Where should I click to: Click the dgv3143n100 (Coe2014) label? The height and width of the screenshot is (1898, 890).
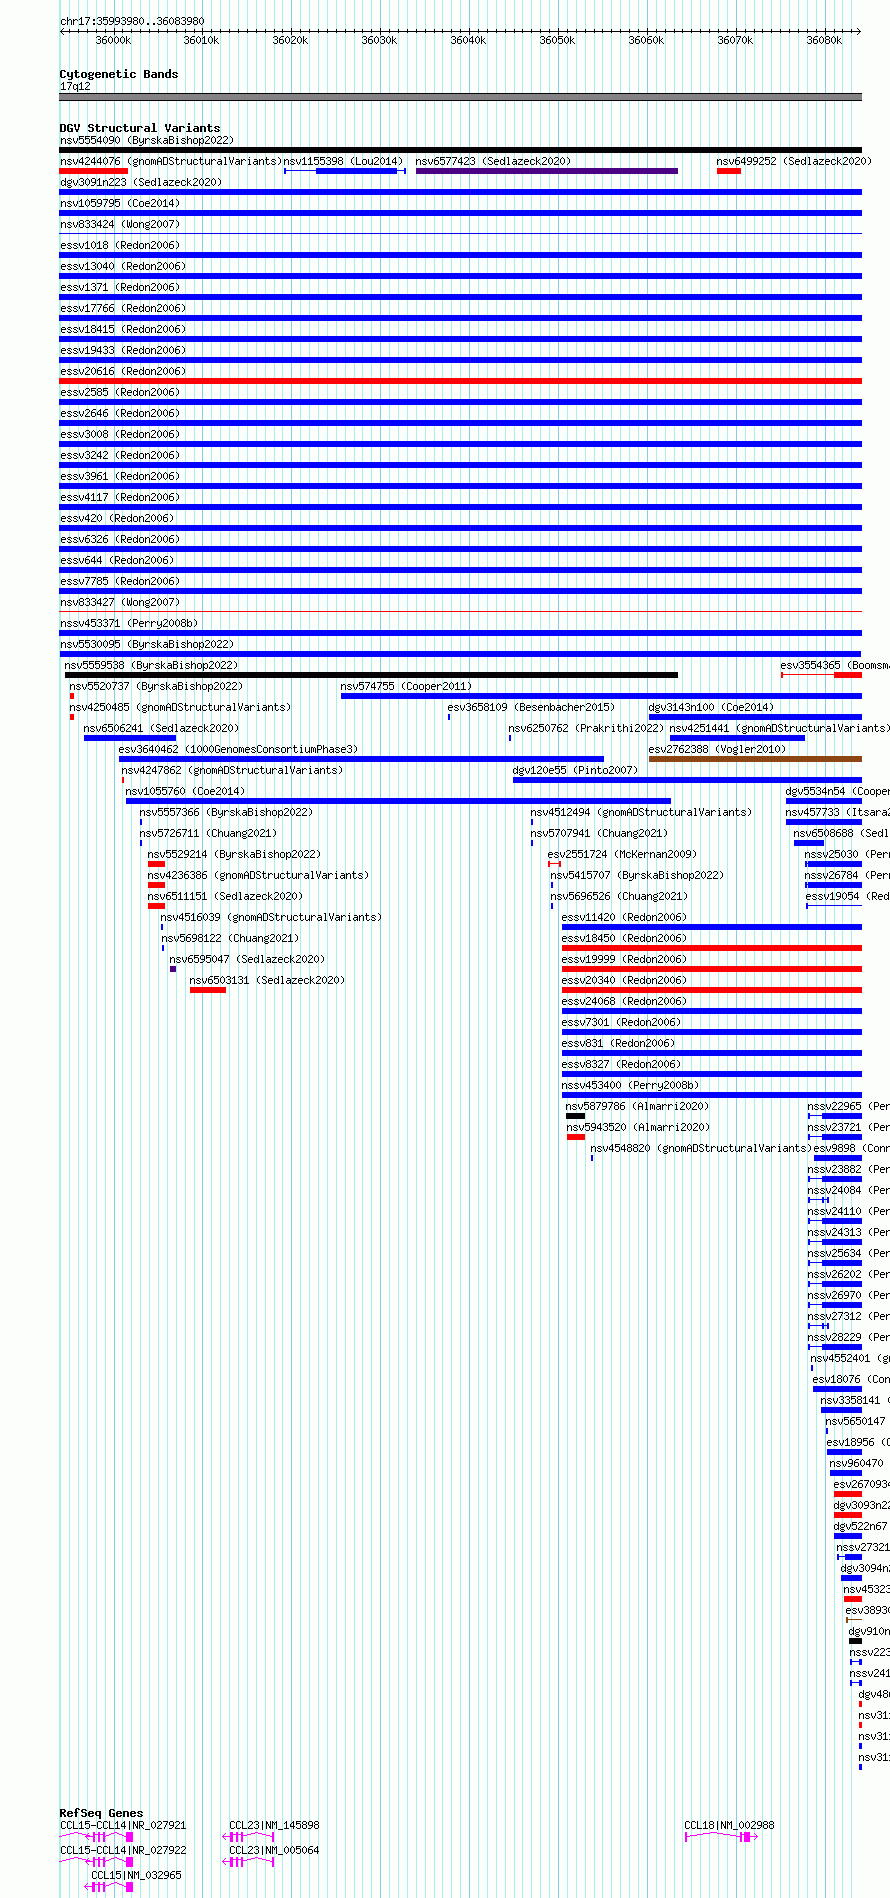[x=711, y=708]
